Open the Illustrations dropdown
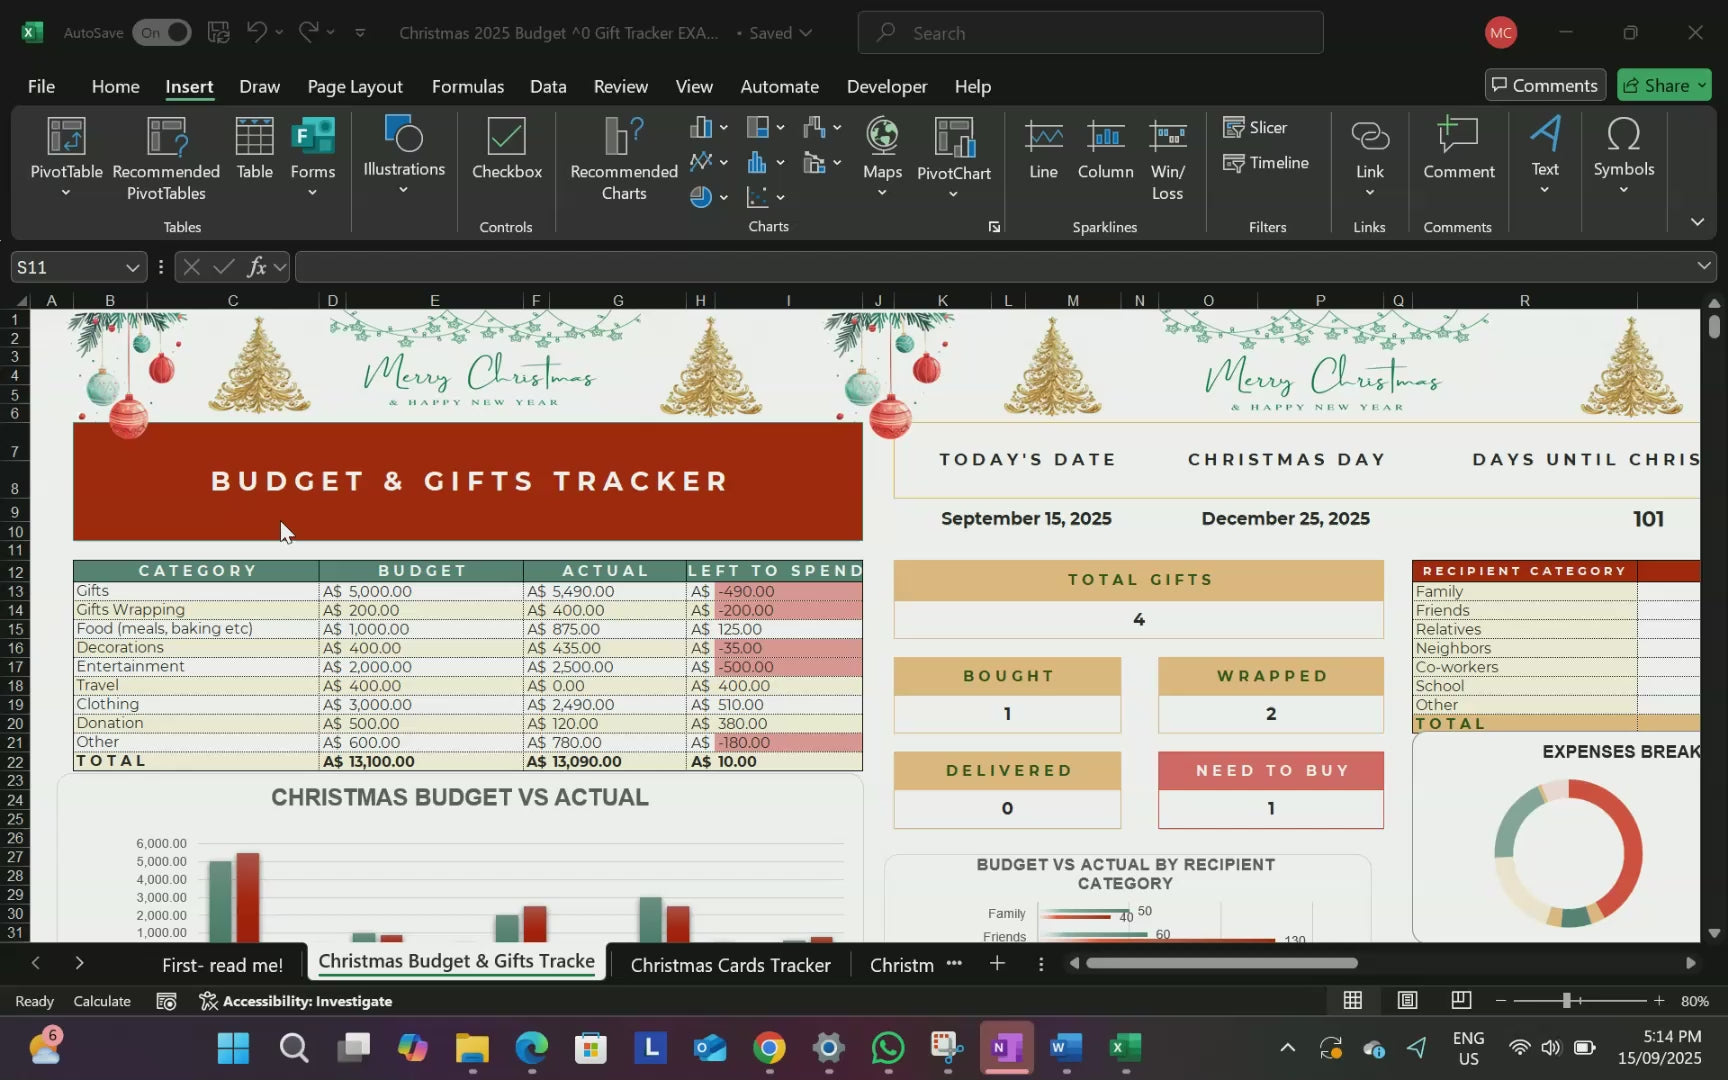This screenshot has width=1728, height=1080. pos(404,155)
